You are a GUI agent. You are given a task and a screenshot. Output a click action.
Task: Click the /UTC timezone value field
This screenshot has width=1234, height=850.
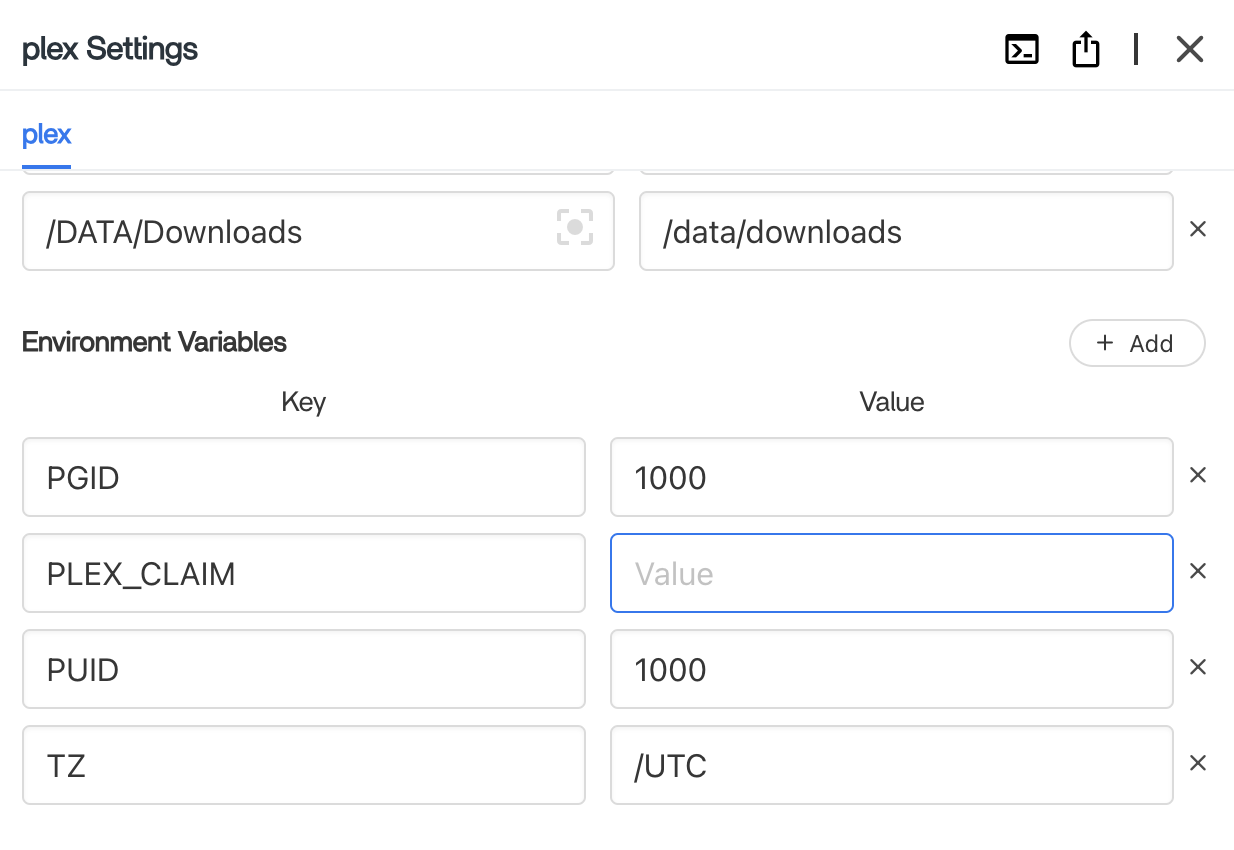(x=892, y=765)
